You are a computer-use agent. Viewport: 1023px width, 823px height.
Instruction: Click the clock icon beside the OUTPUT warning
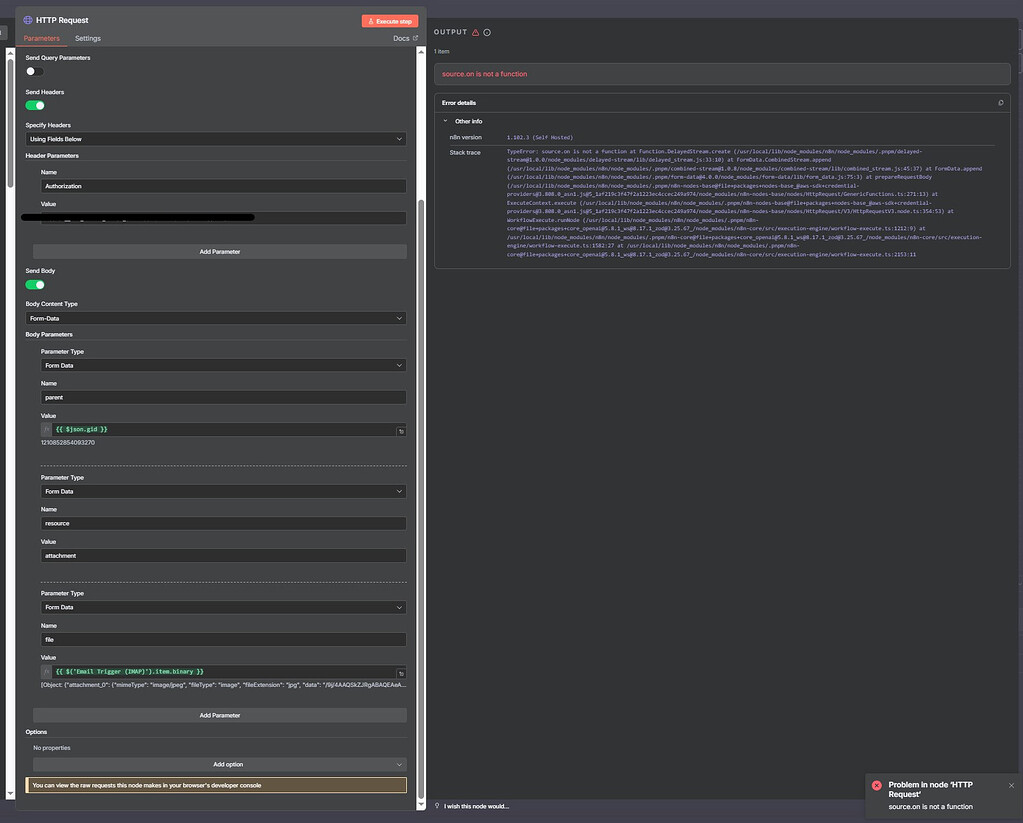[x=489, y=32]
